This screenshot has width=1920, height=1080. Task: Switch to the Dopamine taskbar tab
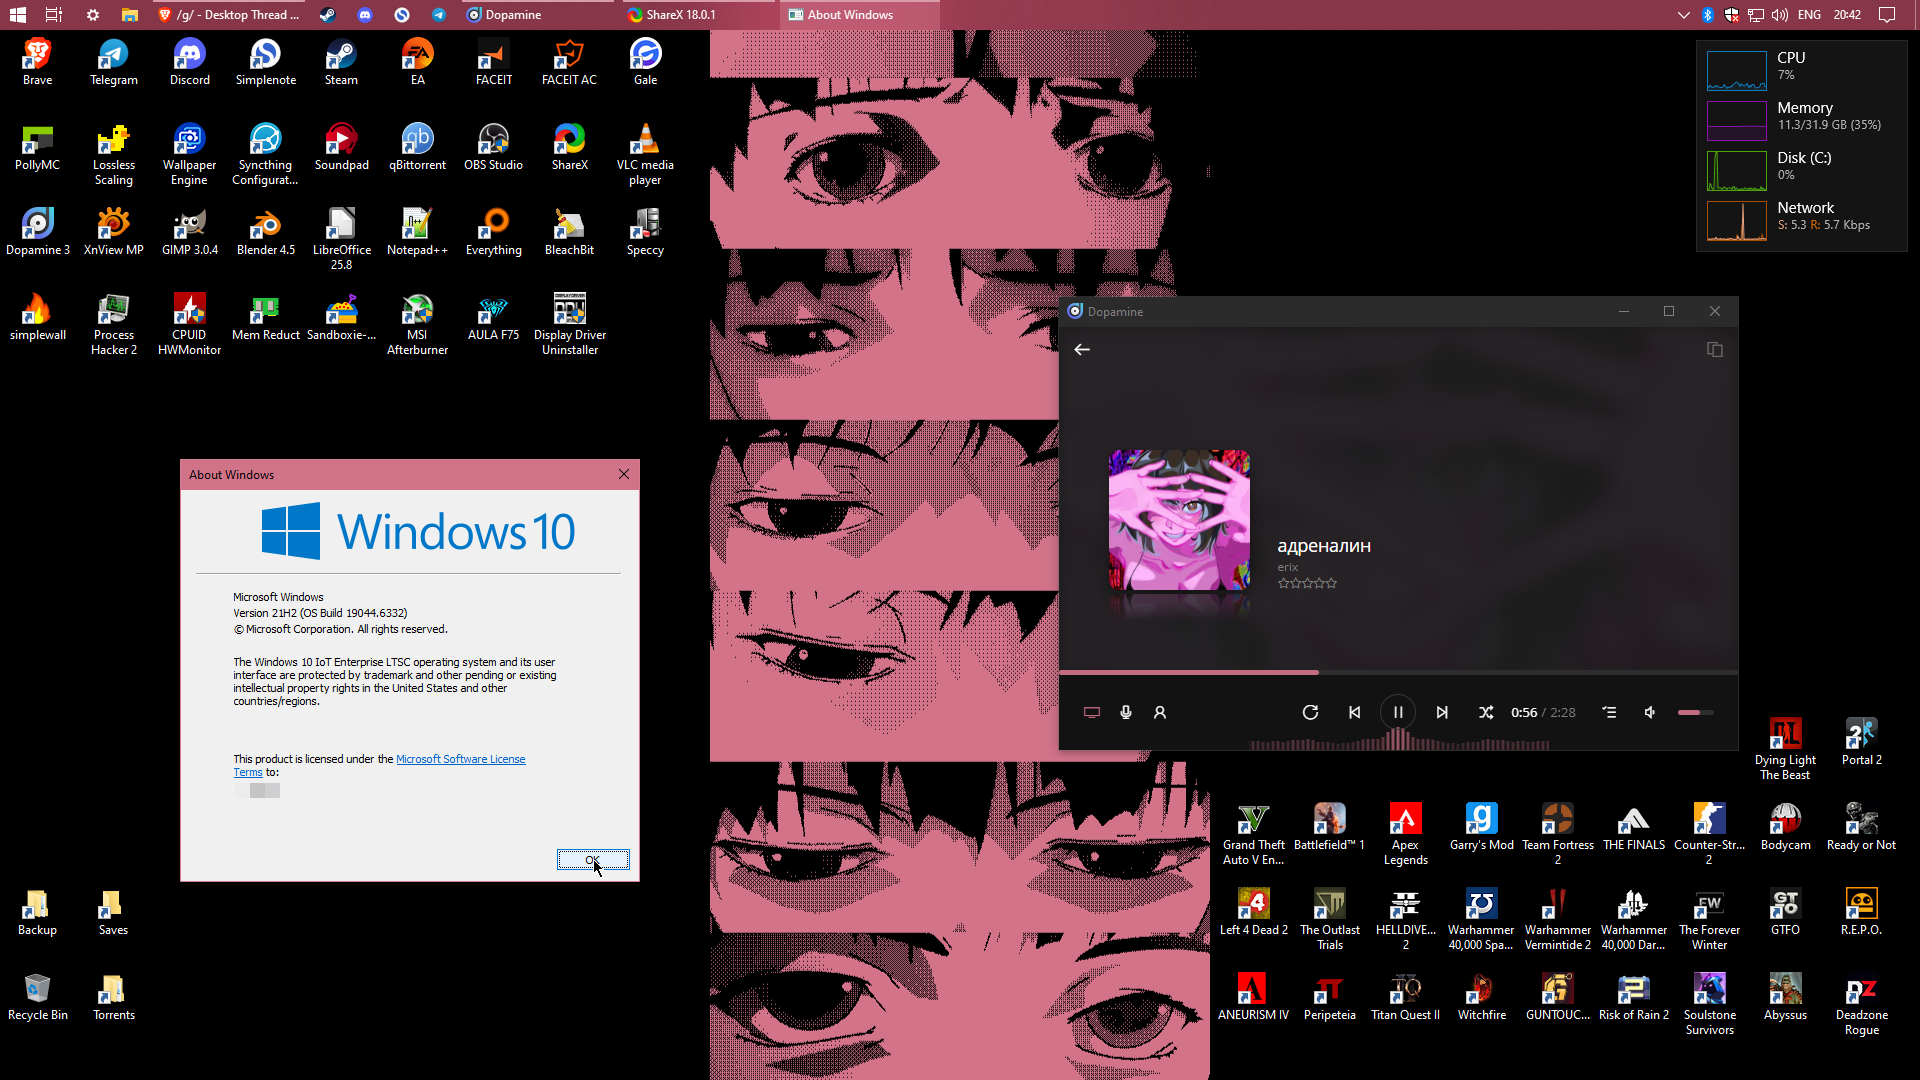pos(513,15)
